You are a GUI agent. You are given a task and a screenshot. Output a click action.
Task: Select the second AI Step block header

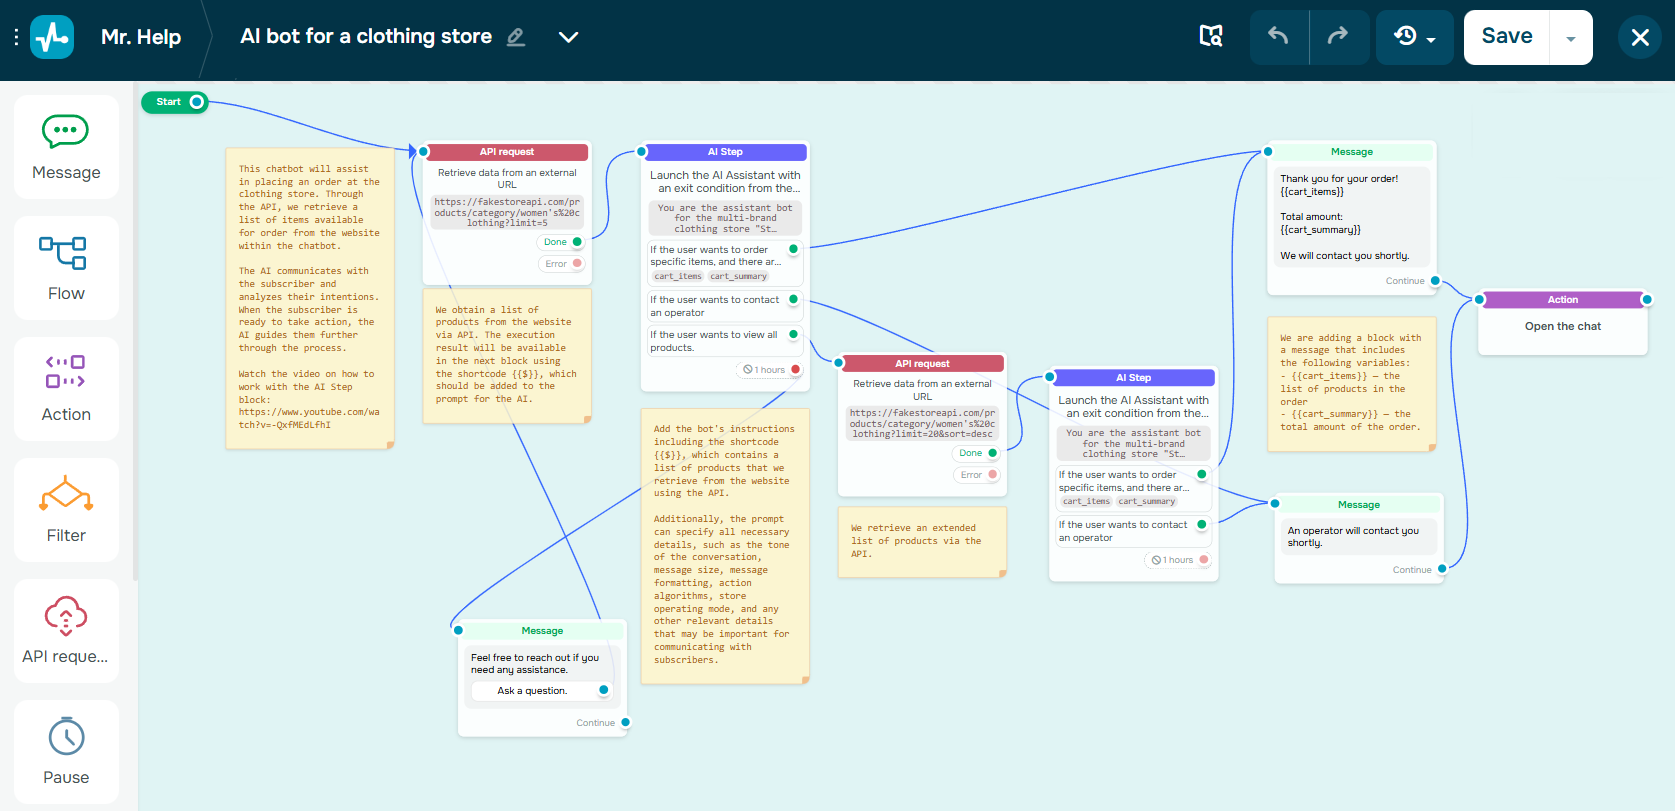click(x=1133, y=378)
